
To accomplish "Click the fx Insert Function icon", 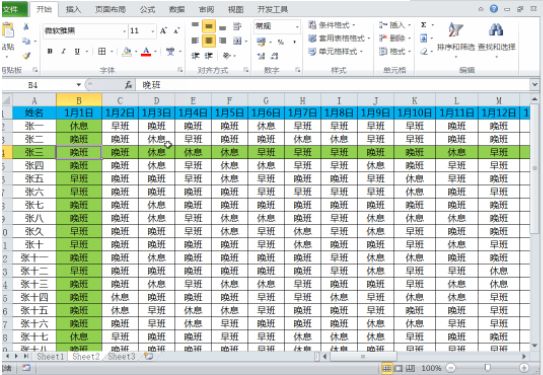I will tap(128, 85).
